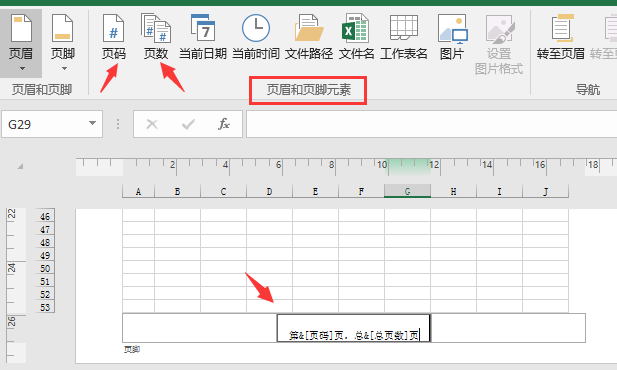Screen dimensions: 617x370
Task: Click the center footer section with page text
Action: click(354, 328)
